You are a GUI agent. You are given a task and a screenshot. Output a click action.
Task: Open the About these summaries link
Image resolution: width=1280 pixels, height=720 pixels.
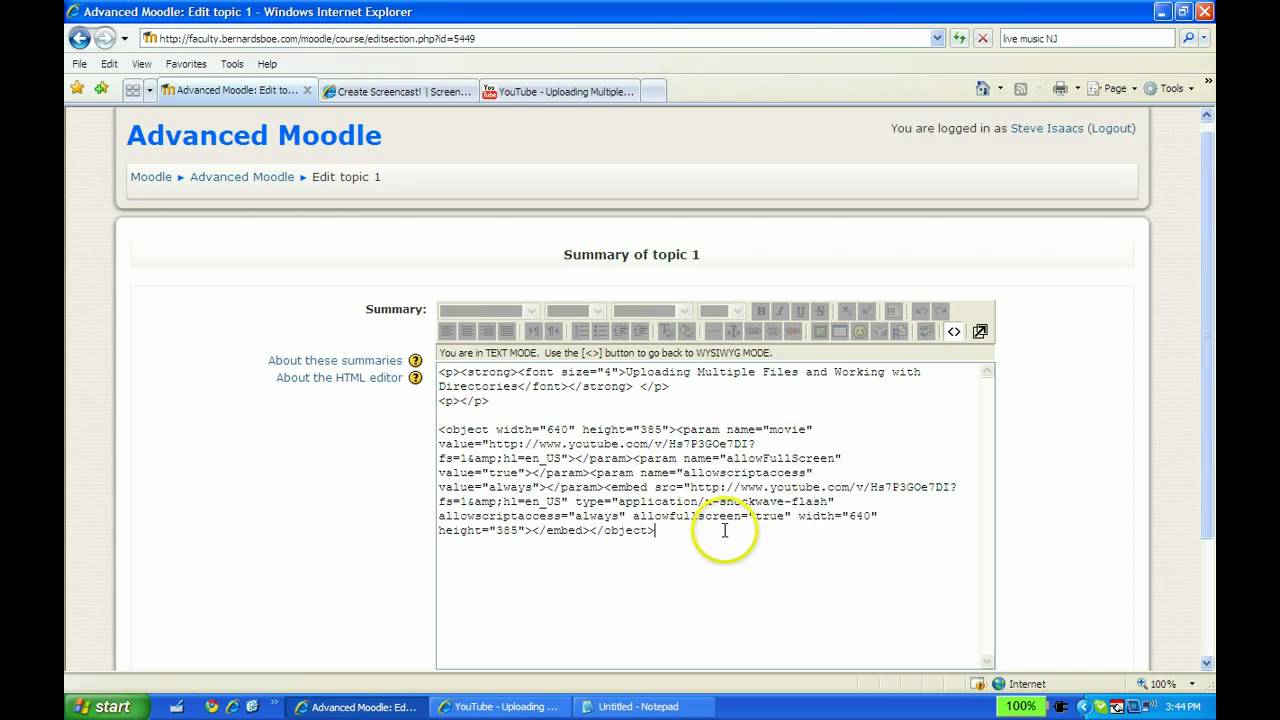(x=335, y=360)
